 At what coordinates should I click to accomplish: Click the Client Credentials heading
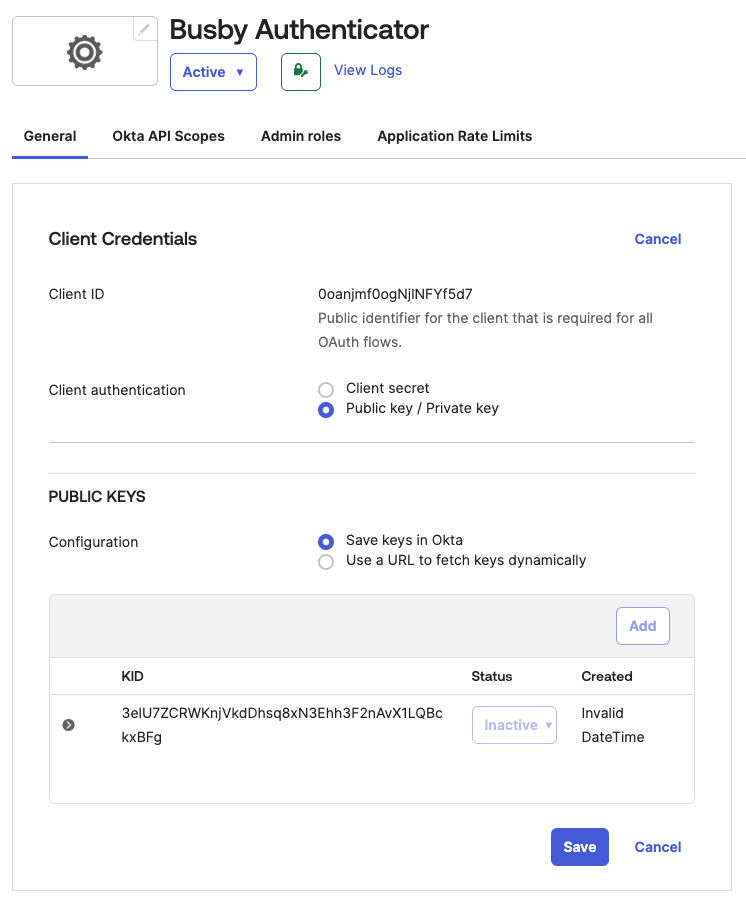(x=123, y=239)
